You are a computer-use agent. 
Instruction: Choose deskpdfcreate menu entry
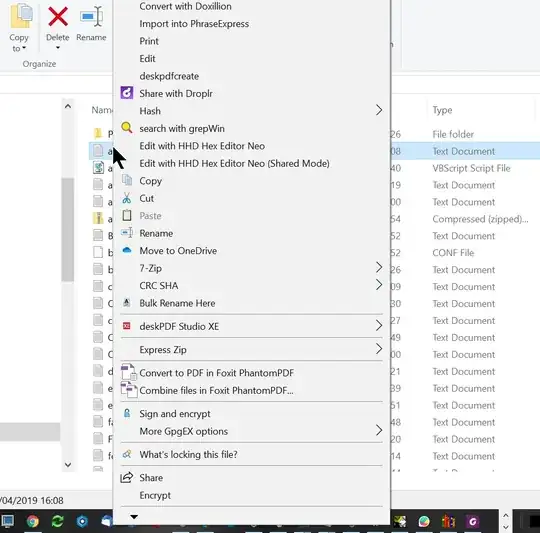tap(169, 76)
